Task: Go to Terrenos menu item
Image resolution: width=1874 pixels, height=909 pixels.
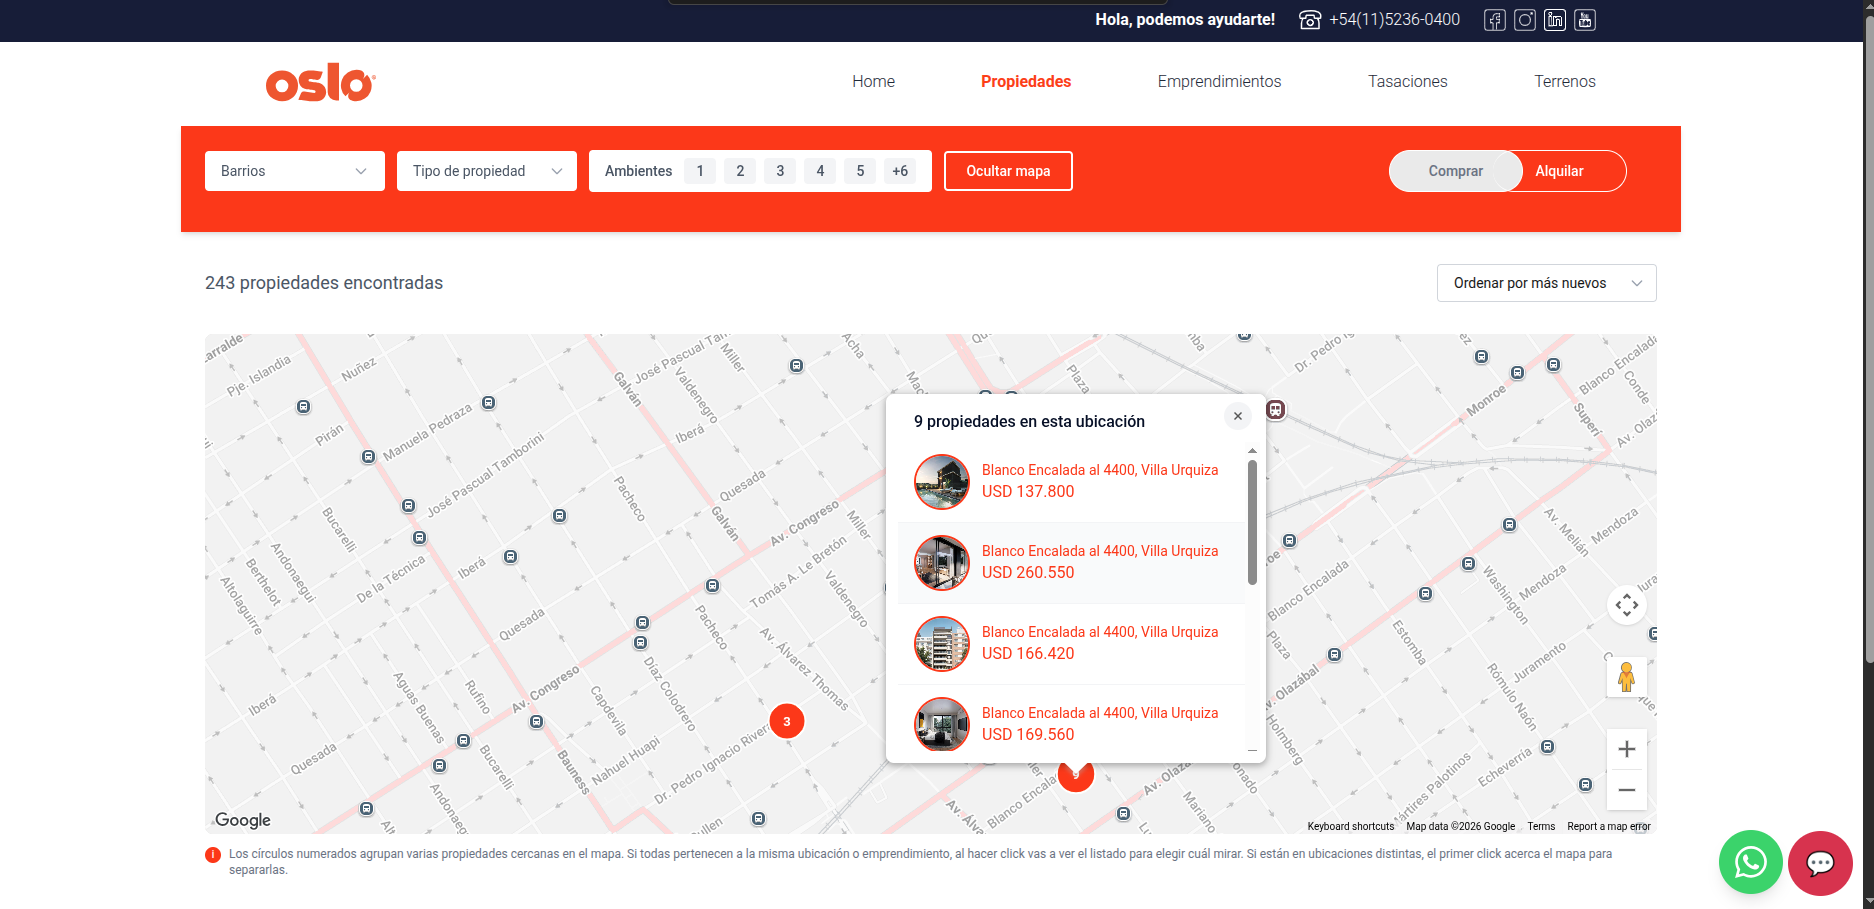Action: 1565,82
